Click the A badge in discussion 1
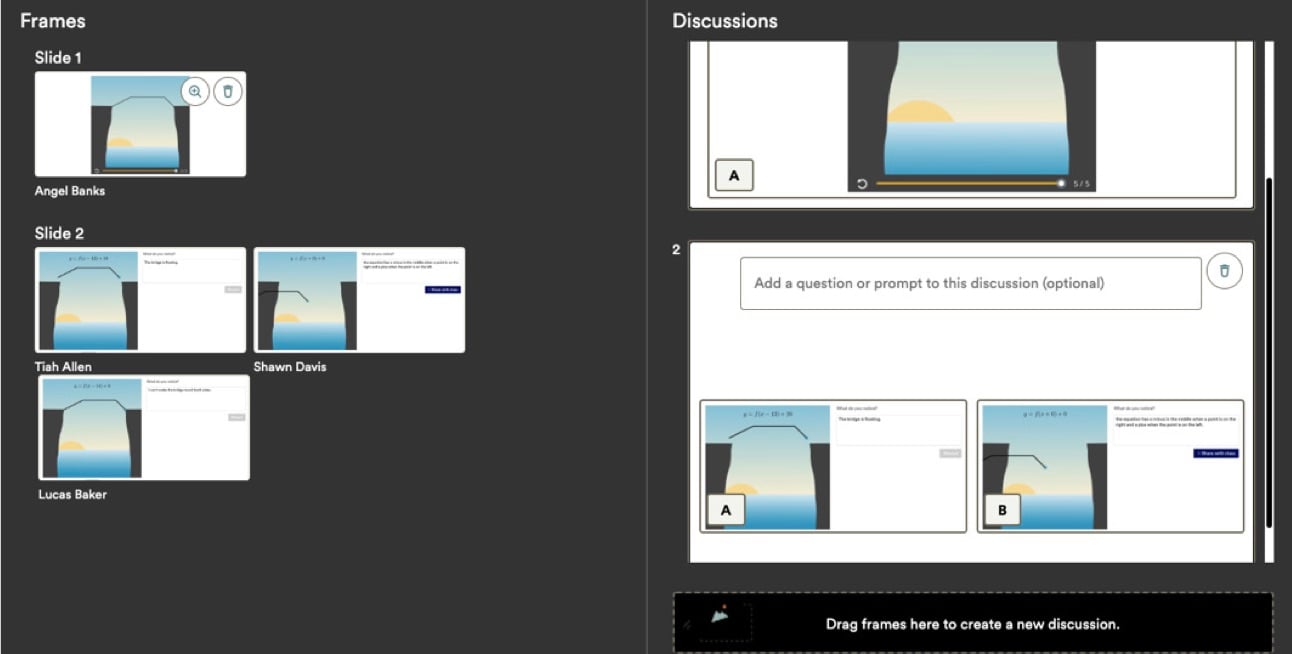 tap(734, 175)
